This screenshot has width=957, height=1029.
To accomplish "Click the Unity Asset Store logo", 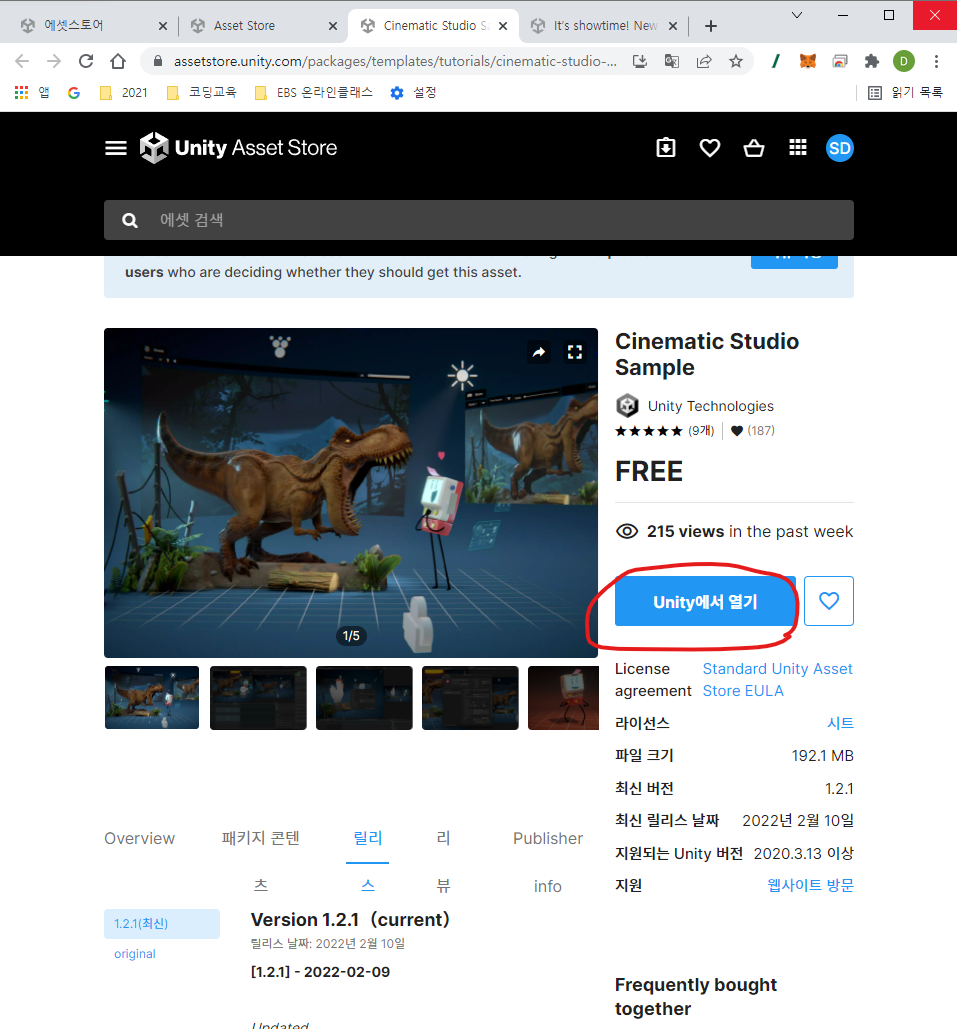I will [x=238, y=148].
